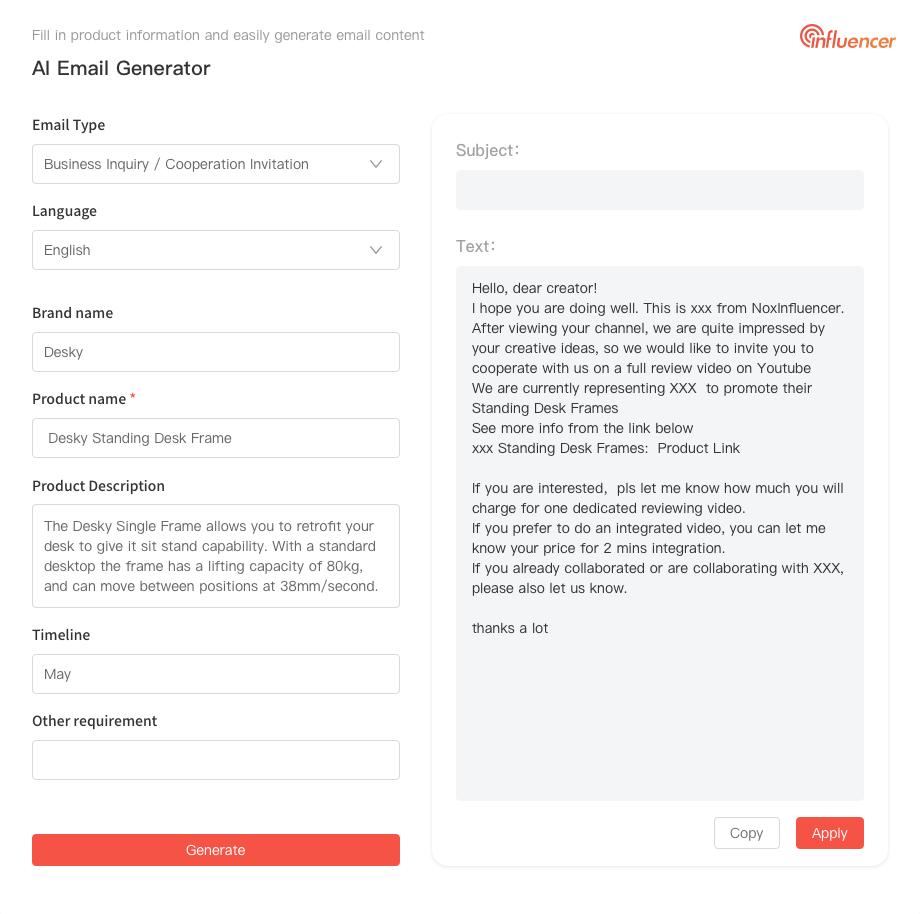Click into the Product name input
Screen dimensions: 920x914
[216, 438]
